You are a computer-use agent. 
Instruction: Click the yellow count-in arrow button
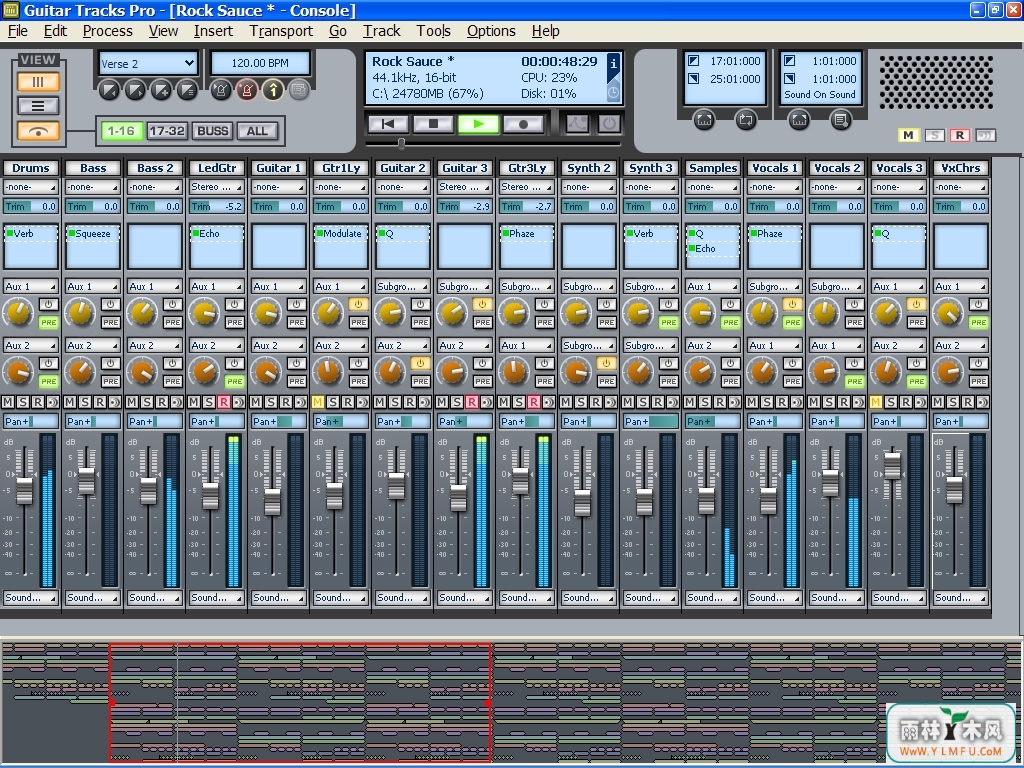click(x=273, y=90)
